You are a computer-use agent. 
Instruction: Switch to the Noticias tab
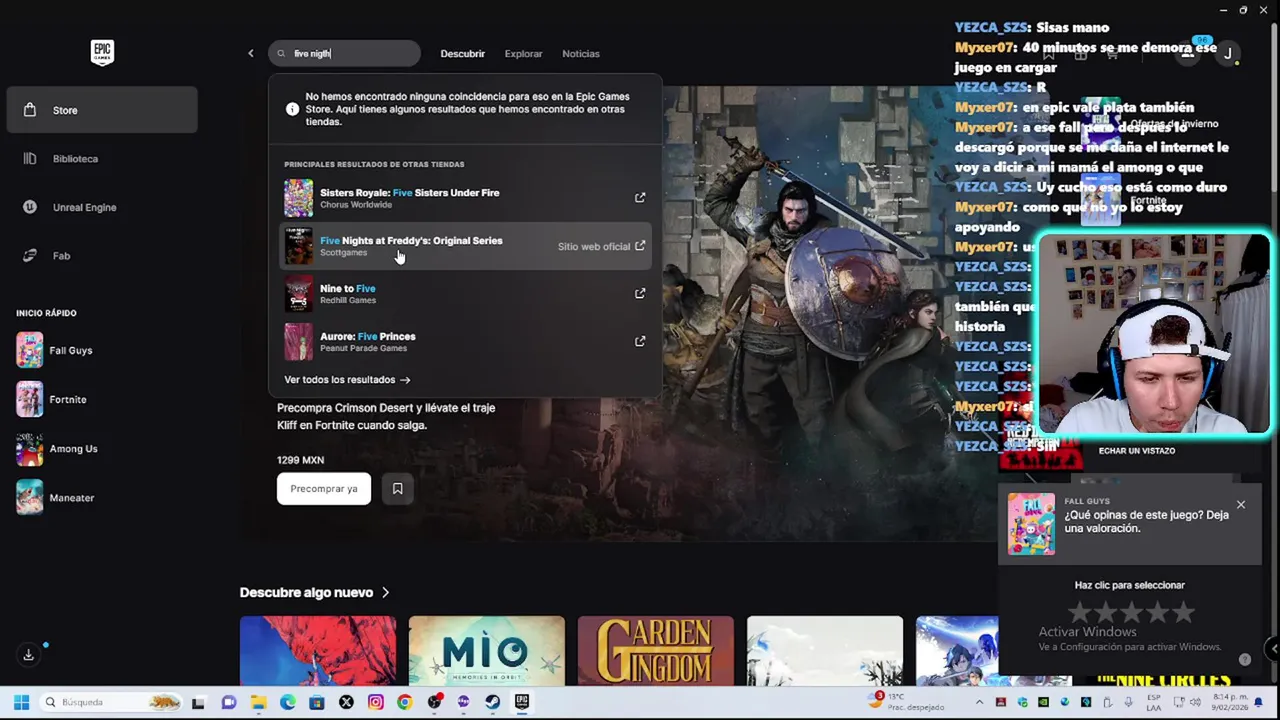[581, 53]
